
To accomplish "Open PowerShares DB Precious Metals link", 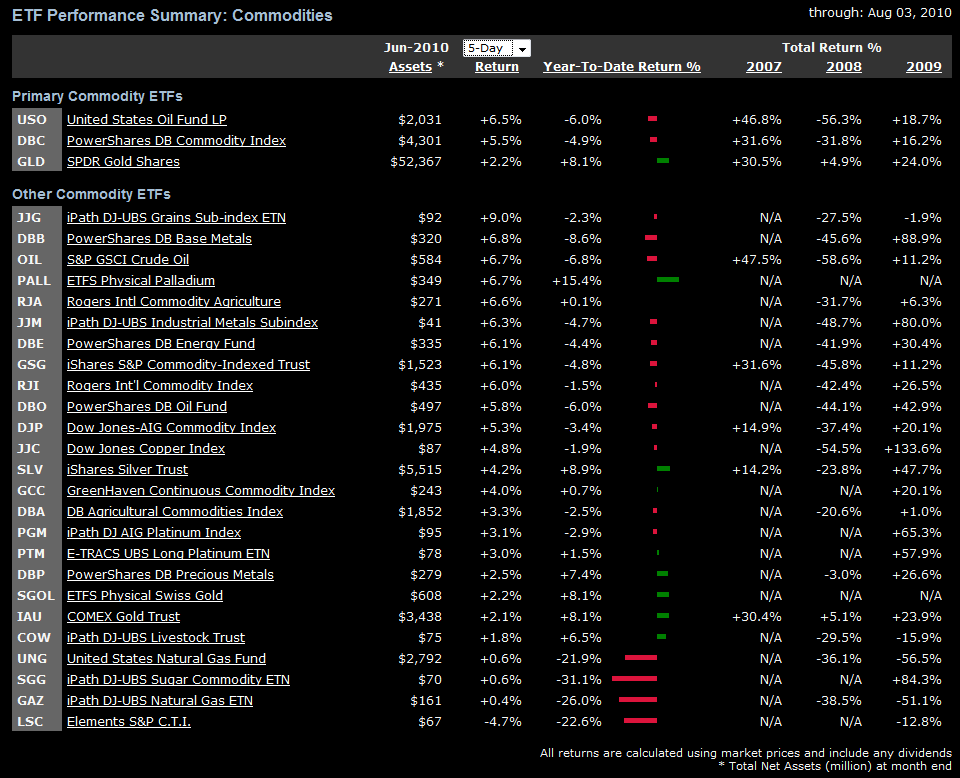I will [170, 575].
